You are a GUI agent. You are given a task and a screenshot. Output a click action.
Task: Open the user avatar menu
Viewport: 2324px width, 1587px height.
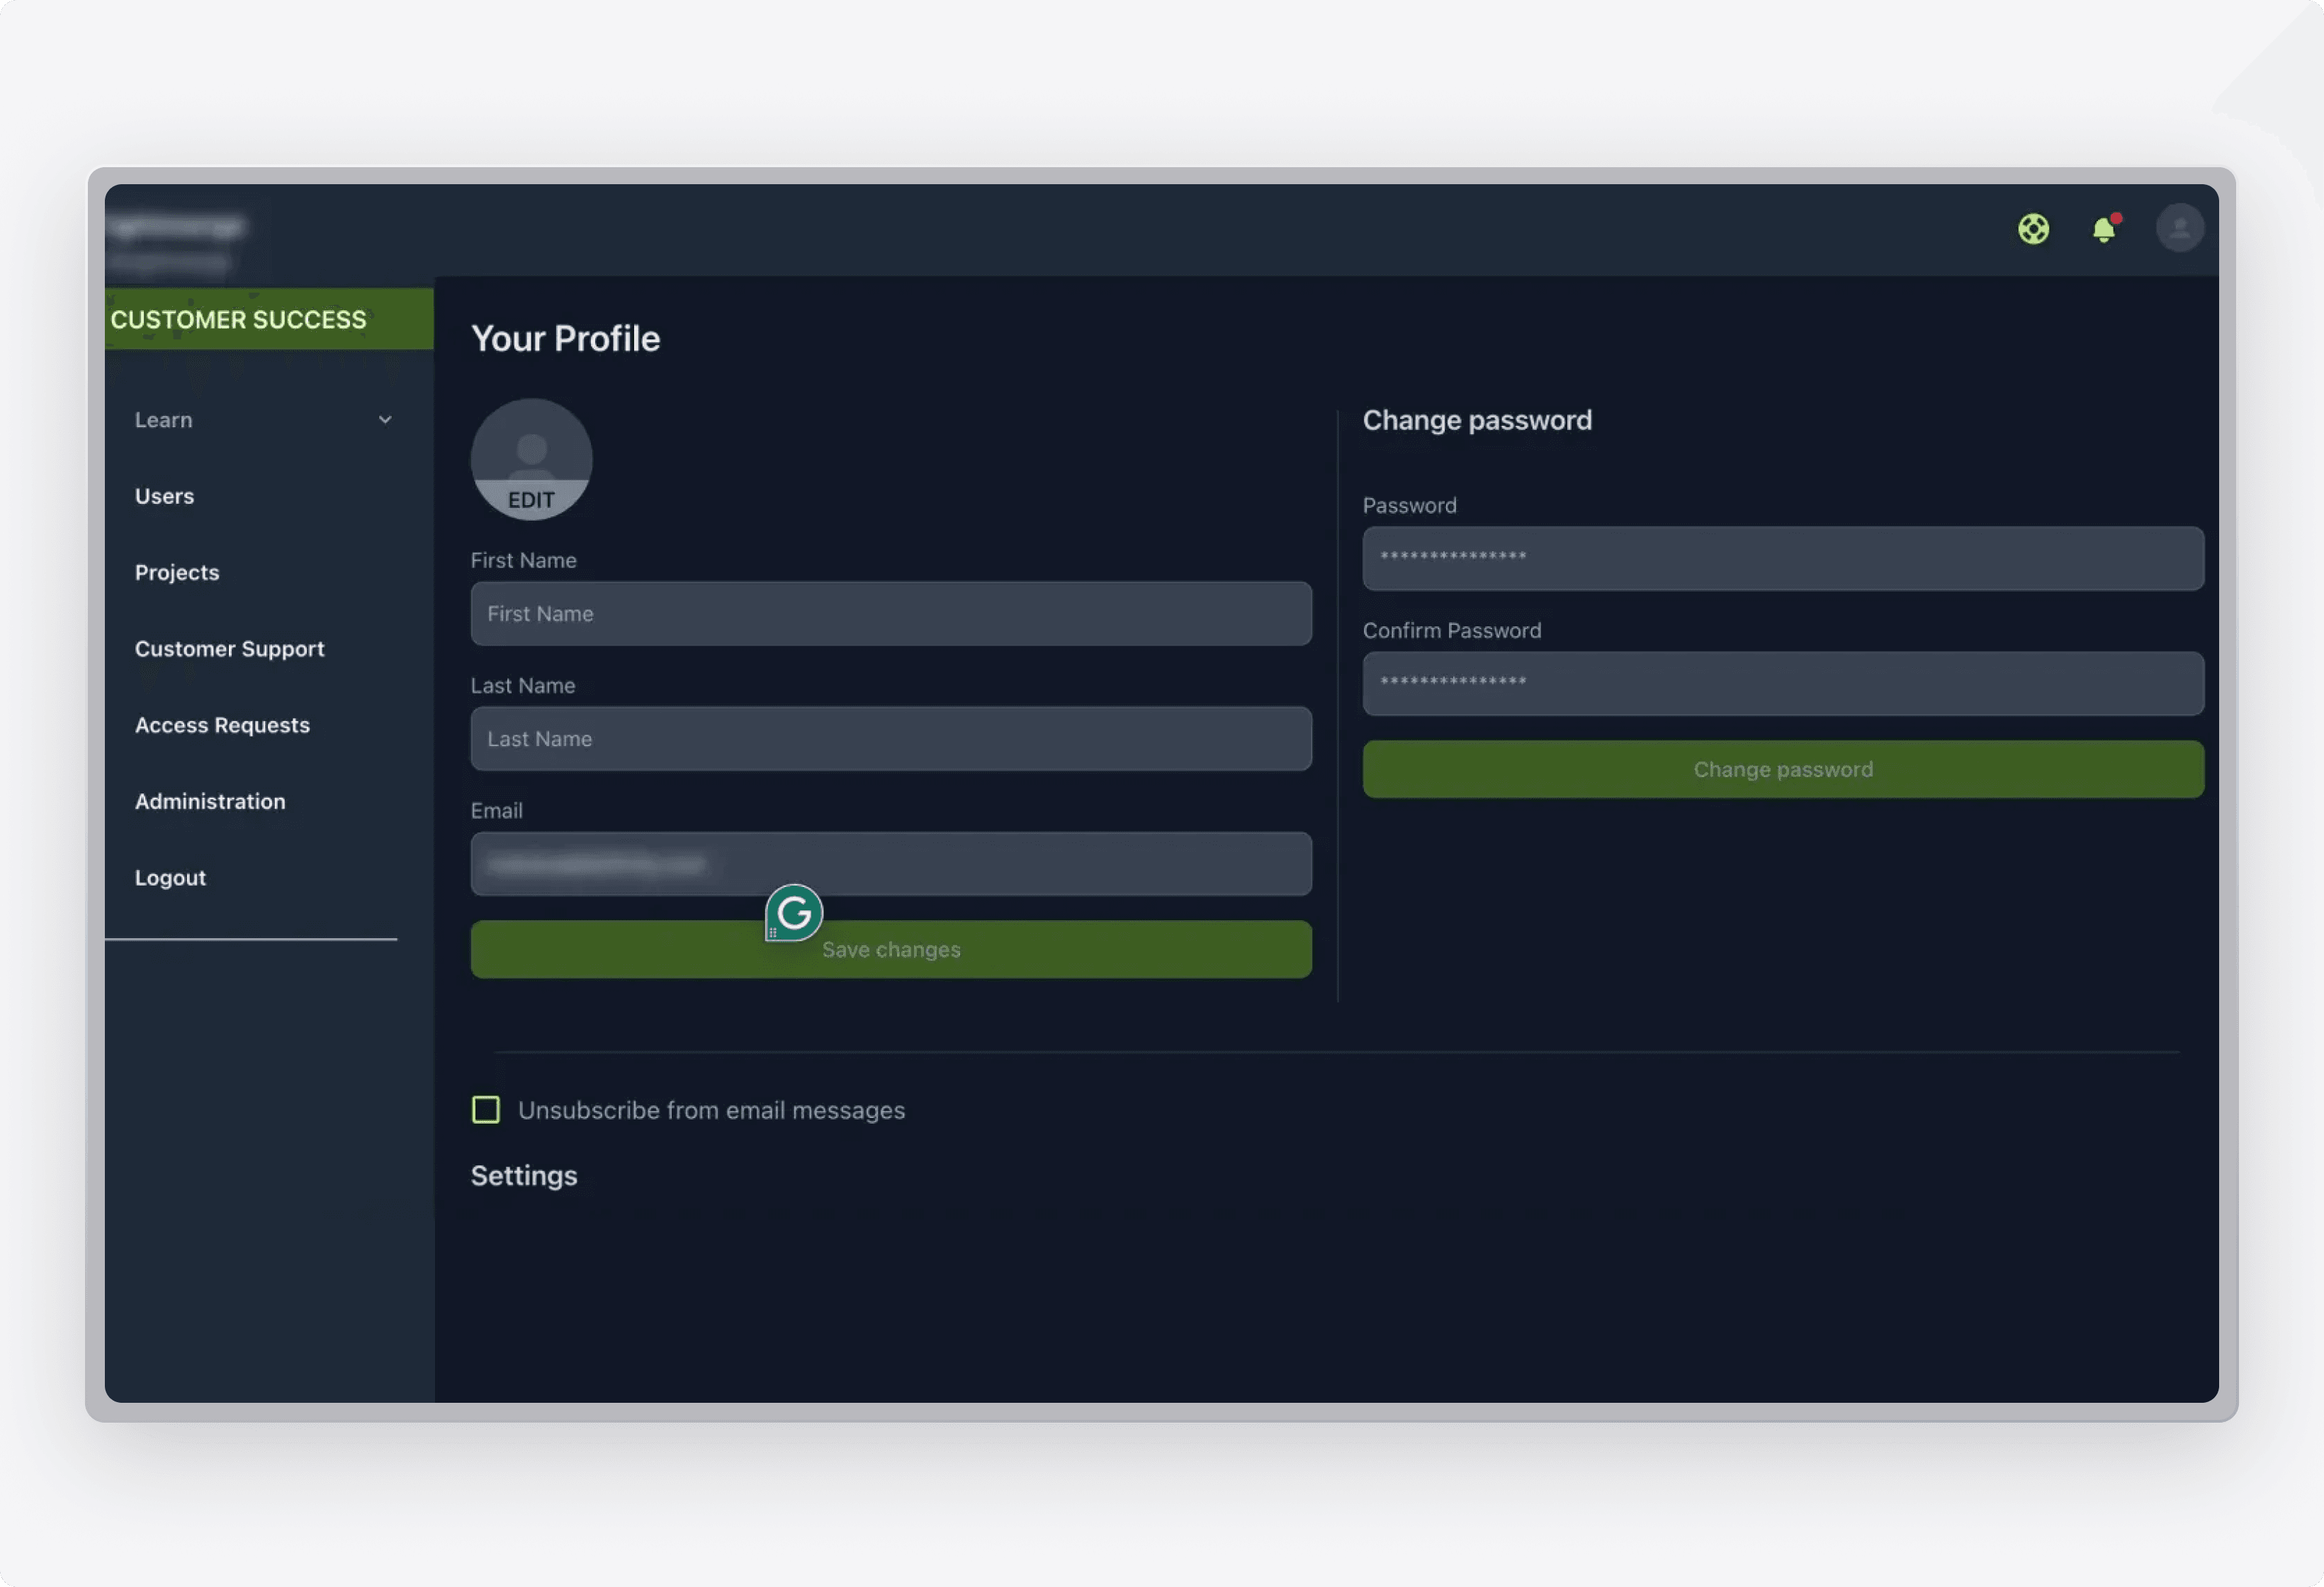coord(2180,228)
